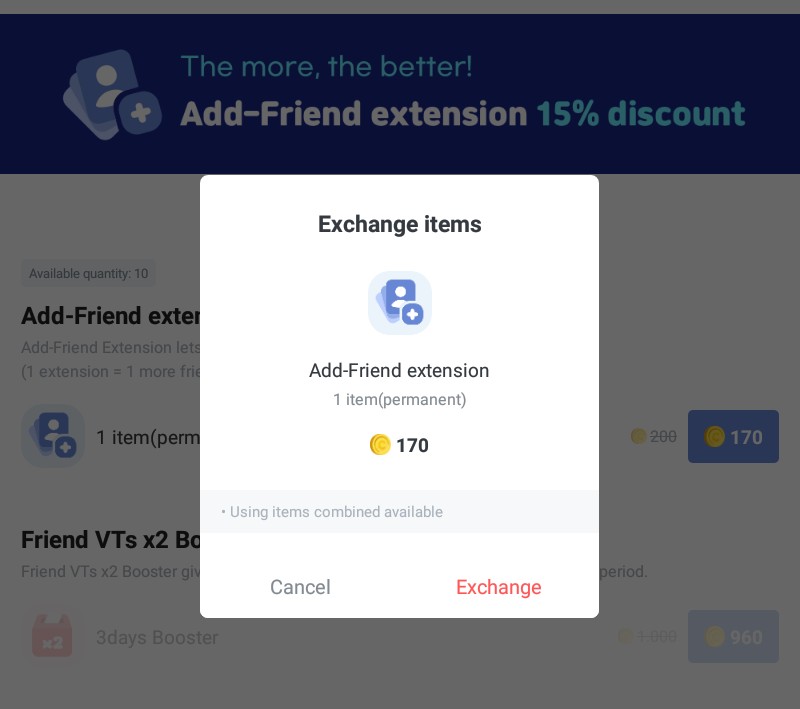The width and height of the screenshot is (800, 709).
Task: Click the x2 Booster item icon
Action: [53, 637]
